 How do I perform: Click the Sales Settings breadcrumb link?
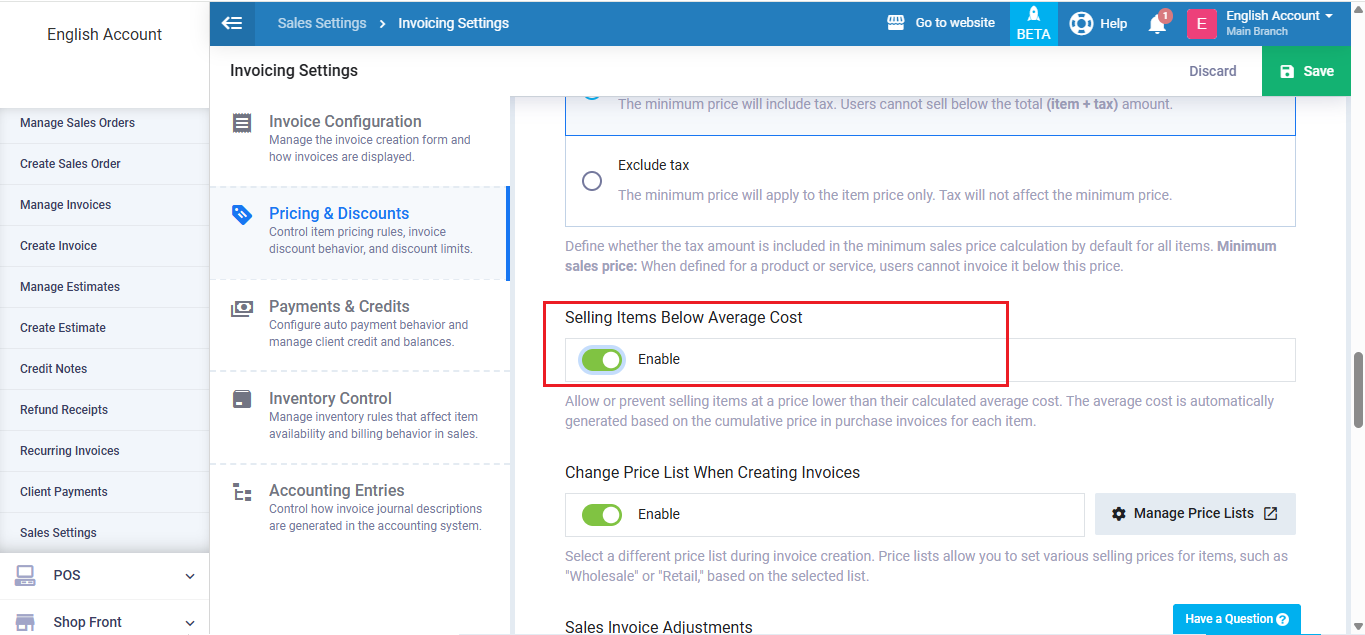point(322,23)
